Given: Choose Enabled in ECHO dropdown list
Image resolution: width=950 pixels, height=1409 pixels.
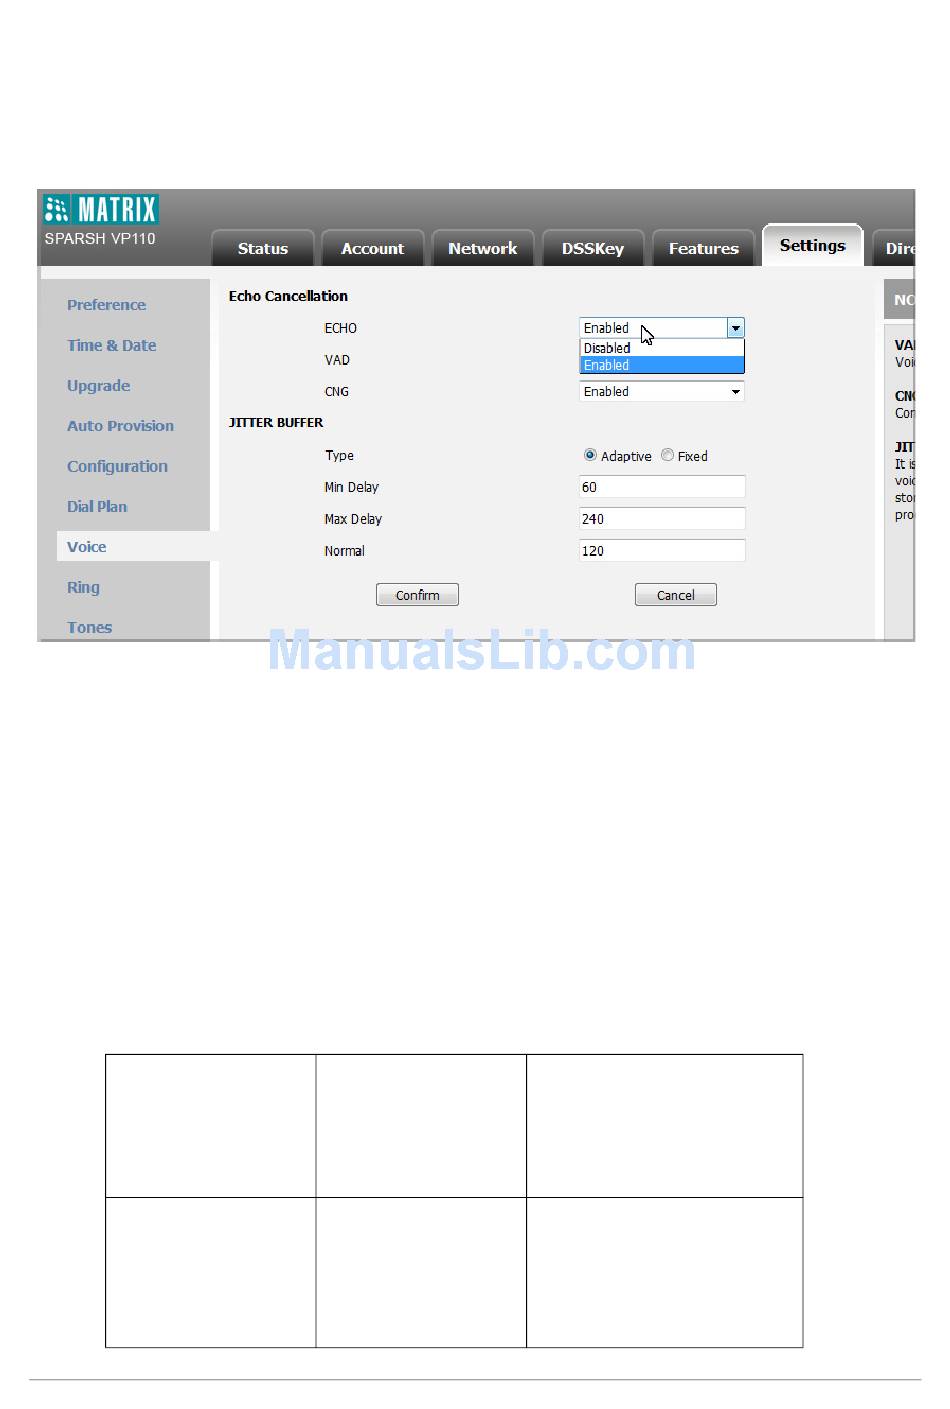Looking at the screenshot, I should tap(662, 365).
